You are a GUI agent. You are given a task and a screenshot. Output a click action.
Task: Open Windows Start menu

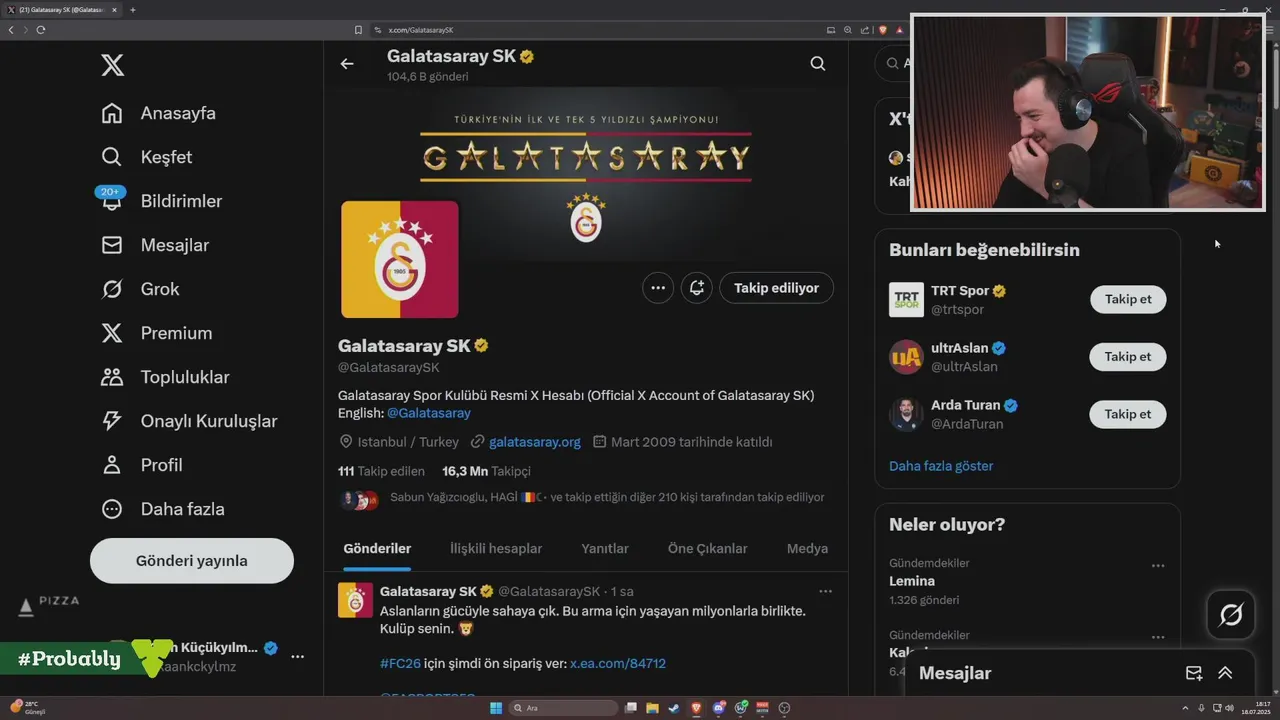tap(495, 708)
